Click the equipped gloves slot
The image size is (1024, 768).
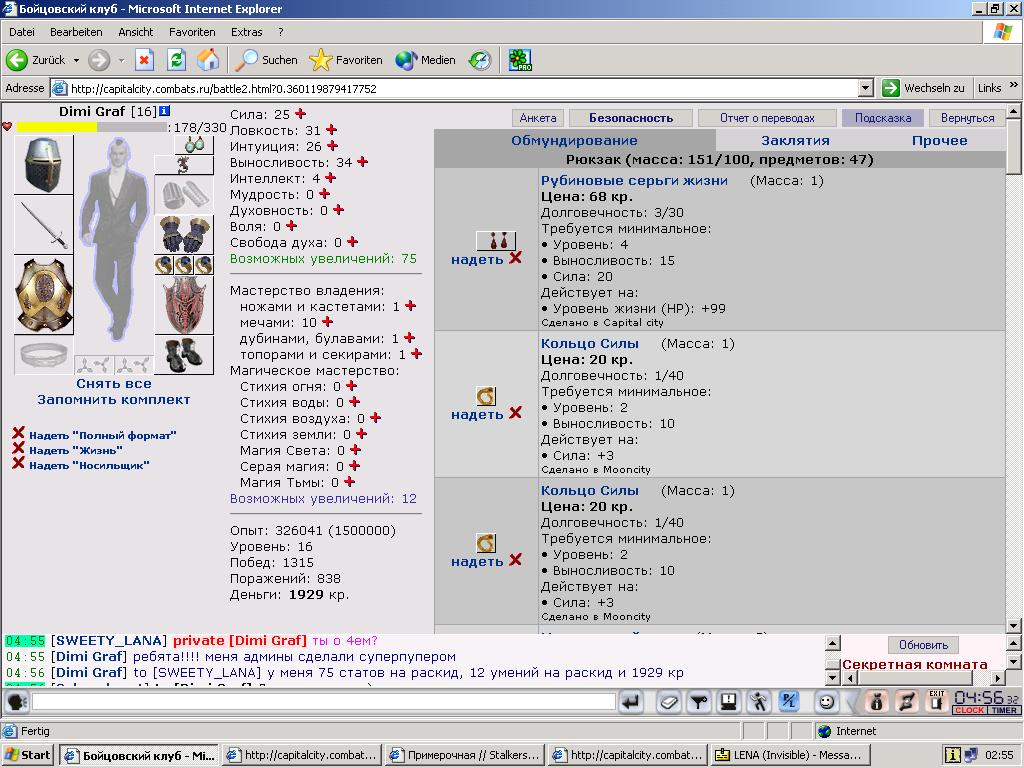tap(184, 234)
